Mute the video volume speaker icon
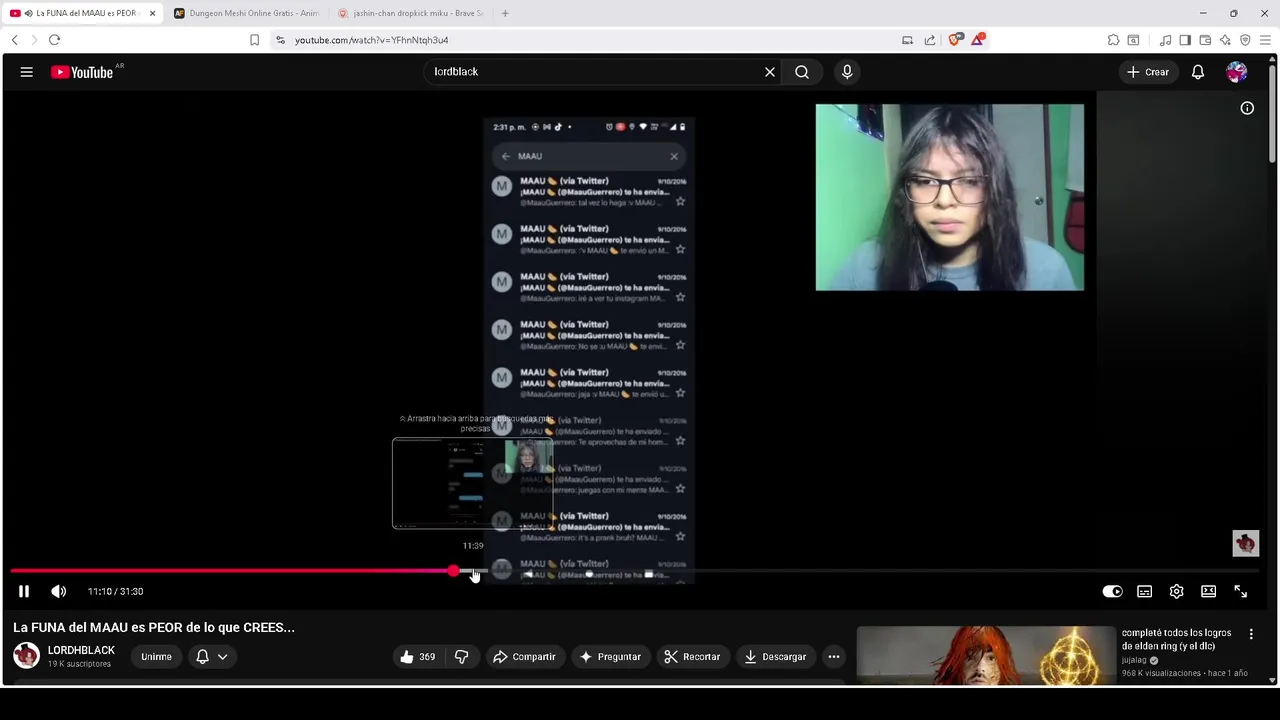1280x720 pixels. tap(59, 591)
